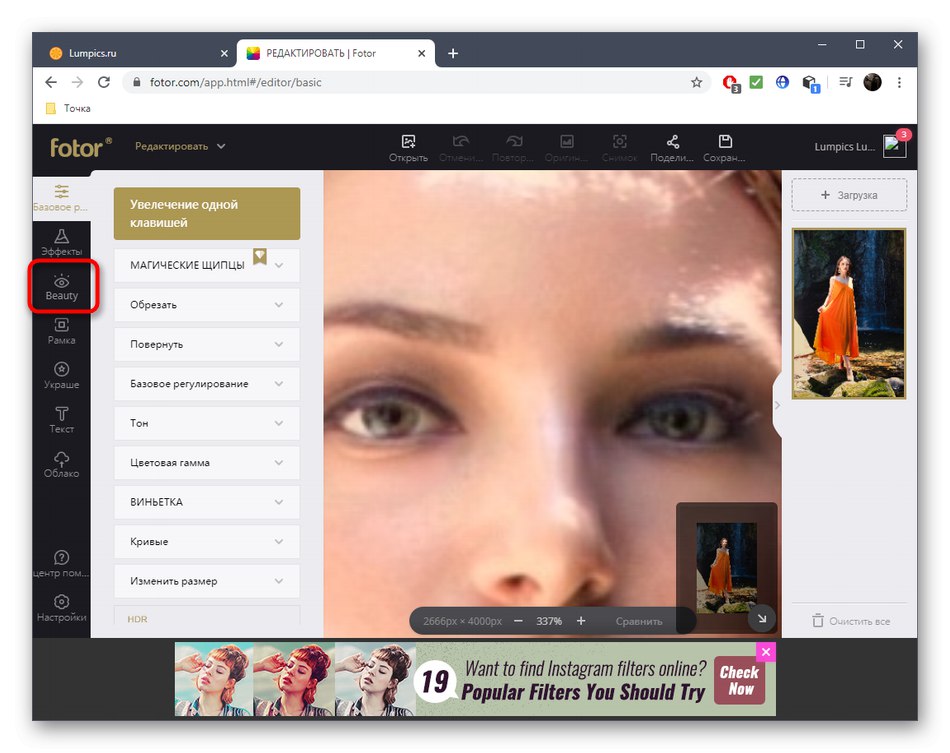Click the Увеличение одной клавишей button
The height and width of the screenshot is (753, 950).
click(x=207, y=213)
